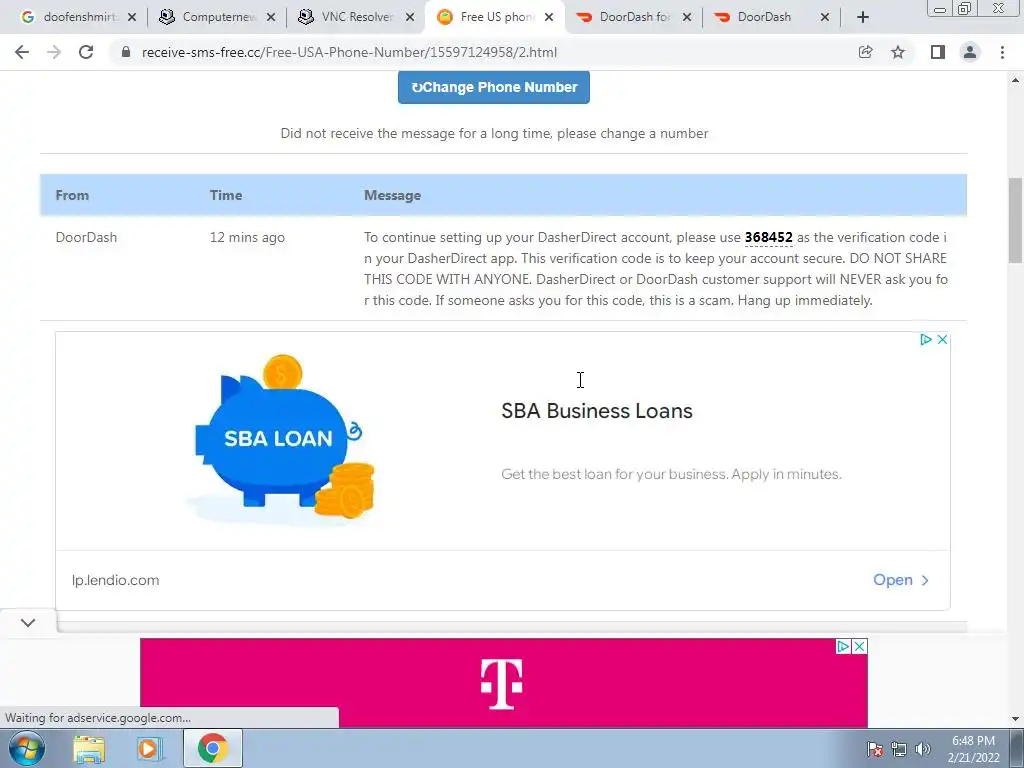Click the browser forward arrow
Image resolution: width=1024 pixels, height=768 pixels.
(54, 52)
